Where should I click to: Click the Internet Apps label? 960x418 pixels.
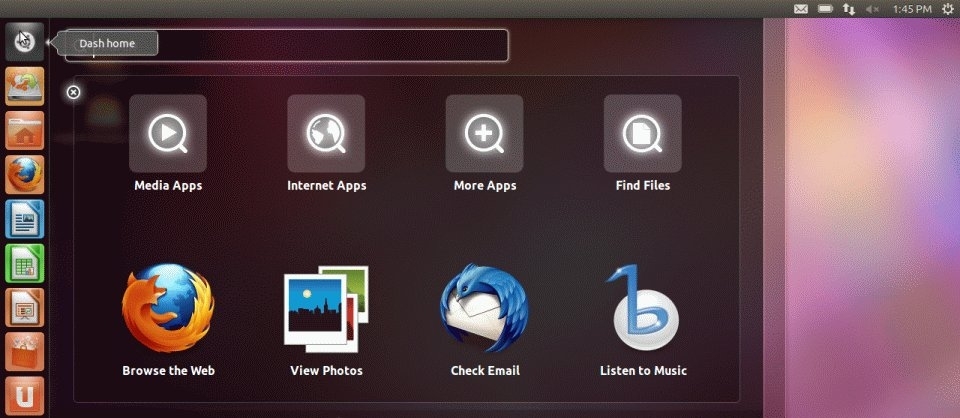327,185
